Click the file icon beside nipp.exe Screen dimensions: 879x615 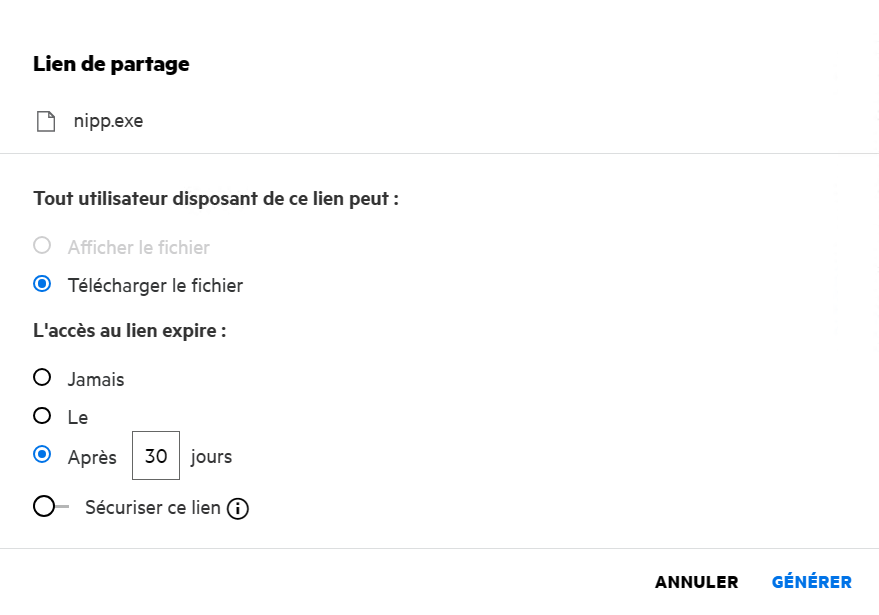point(46,122)
